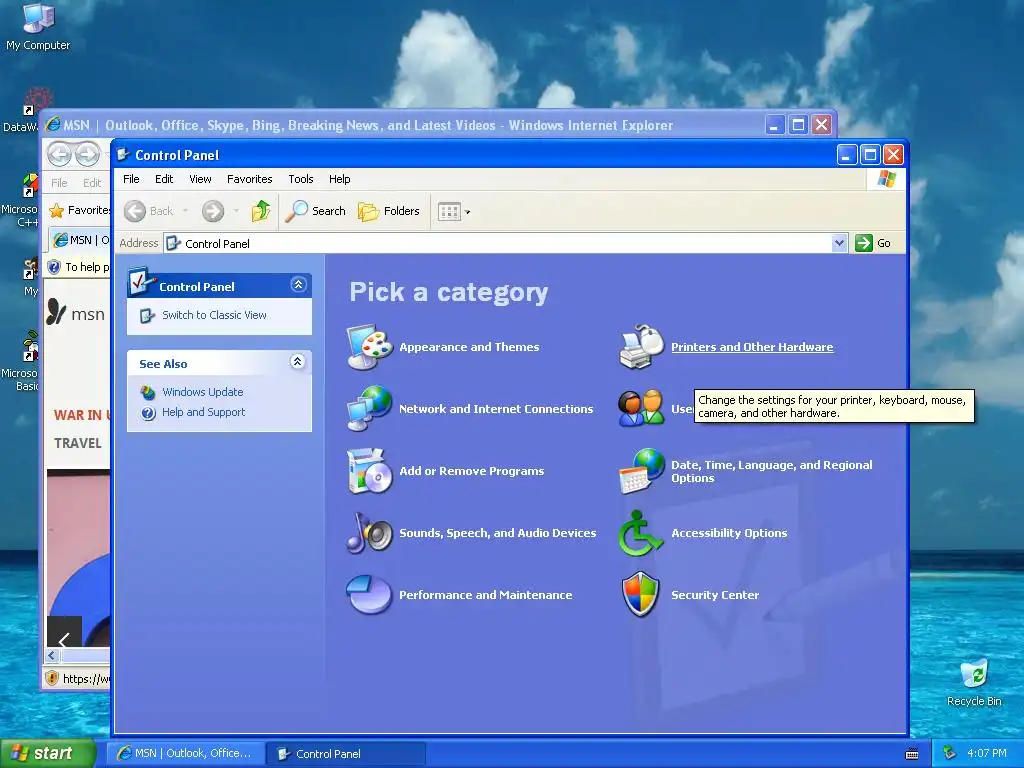
Task: Open the Accessibility Options wheelchair icon
Action: click(x=641, y=533)
